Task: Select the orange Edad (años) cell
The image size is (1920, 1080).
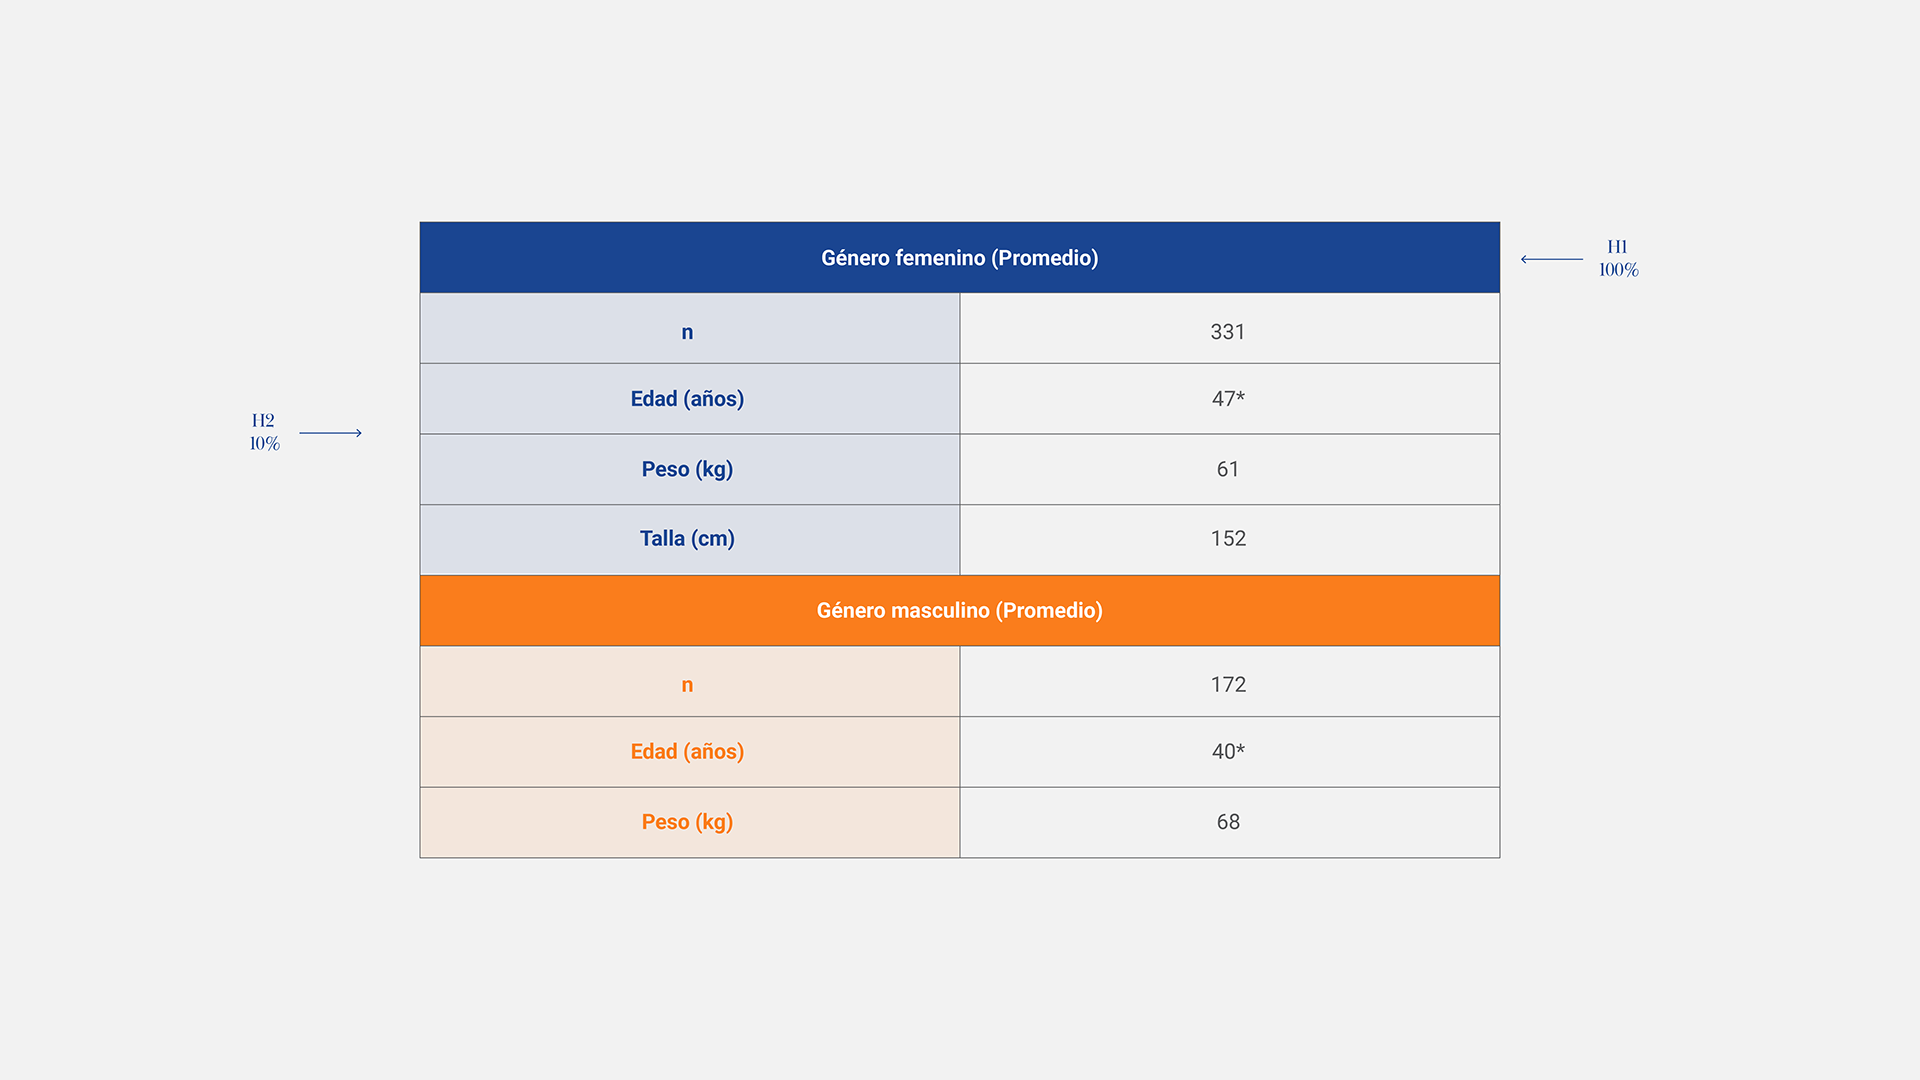Action: [688, 752]
